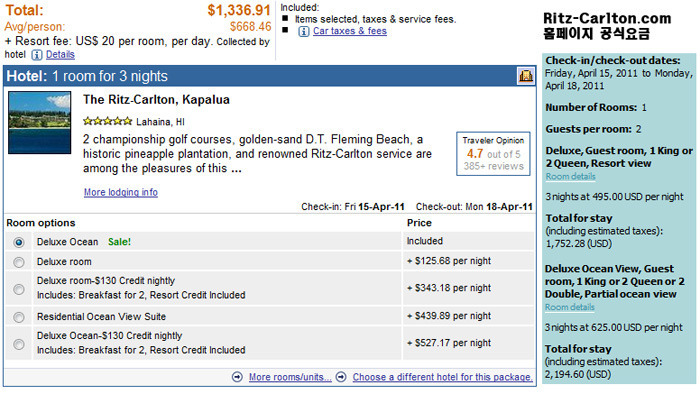Open the resort fee Details link
The image size is (700, 394).
click(x=60, y=54)
